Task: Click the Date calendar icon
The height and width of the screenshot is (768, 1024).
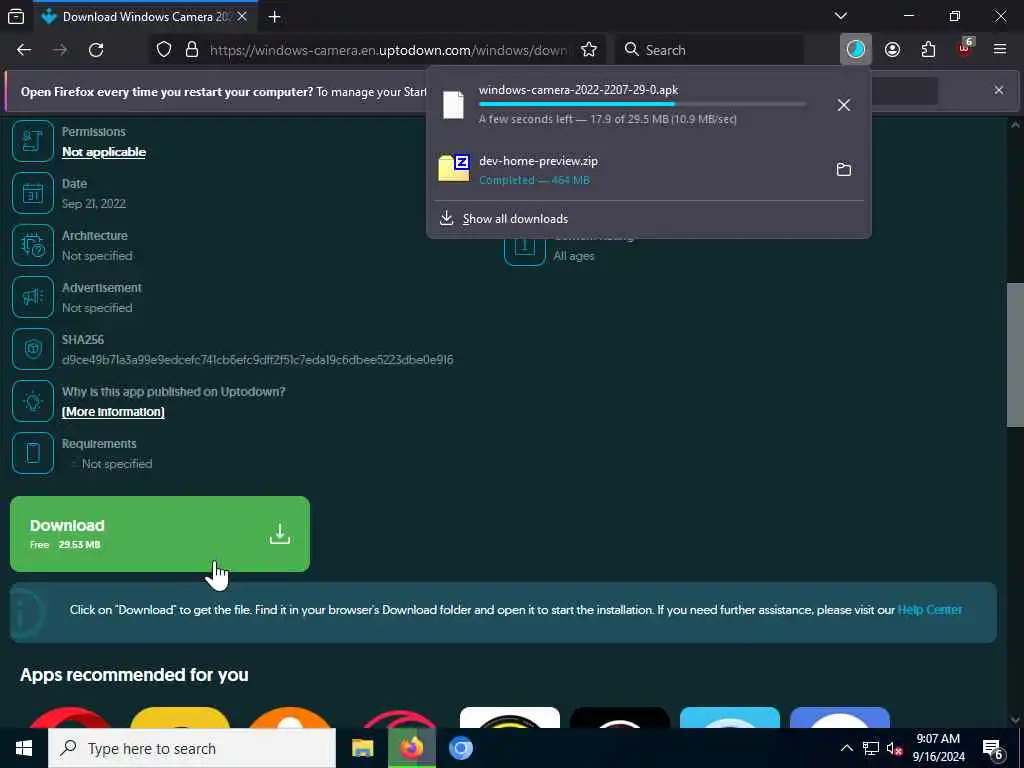Action: tap(33, 193)
